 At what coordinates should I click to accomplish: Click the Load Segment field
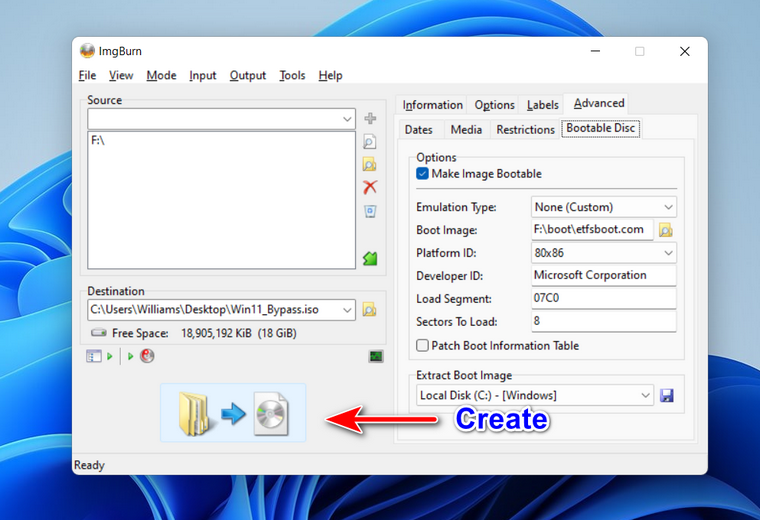(x=603, y=299)
